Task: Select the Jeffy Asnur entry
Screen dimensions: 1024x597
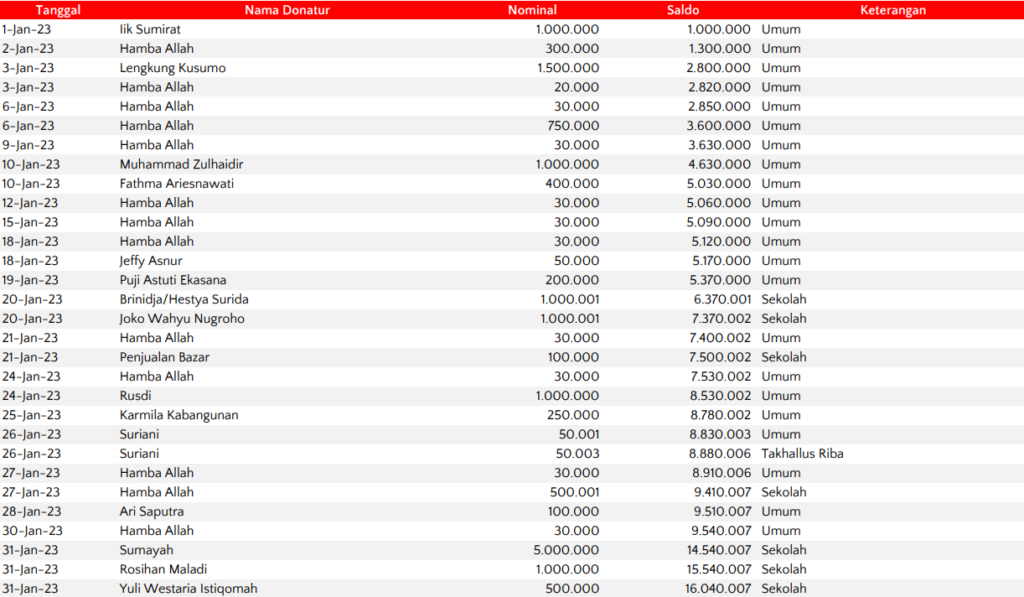Action: pos(151,261)
